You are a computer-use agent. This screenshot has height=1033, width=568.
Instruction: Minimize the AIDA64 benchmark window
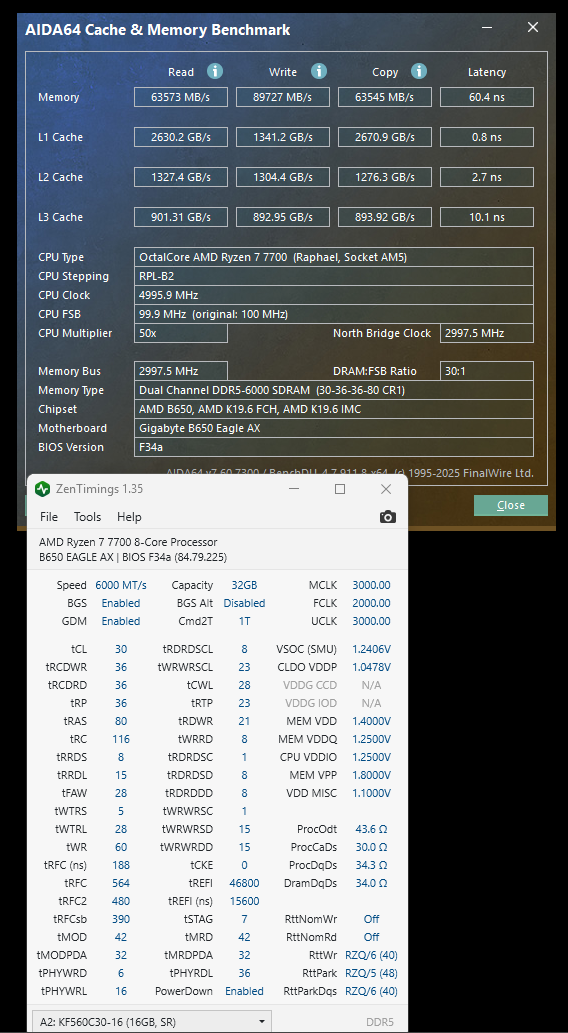click(487, 27)
